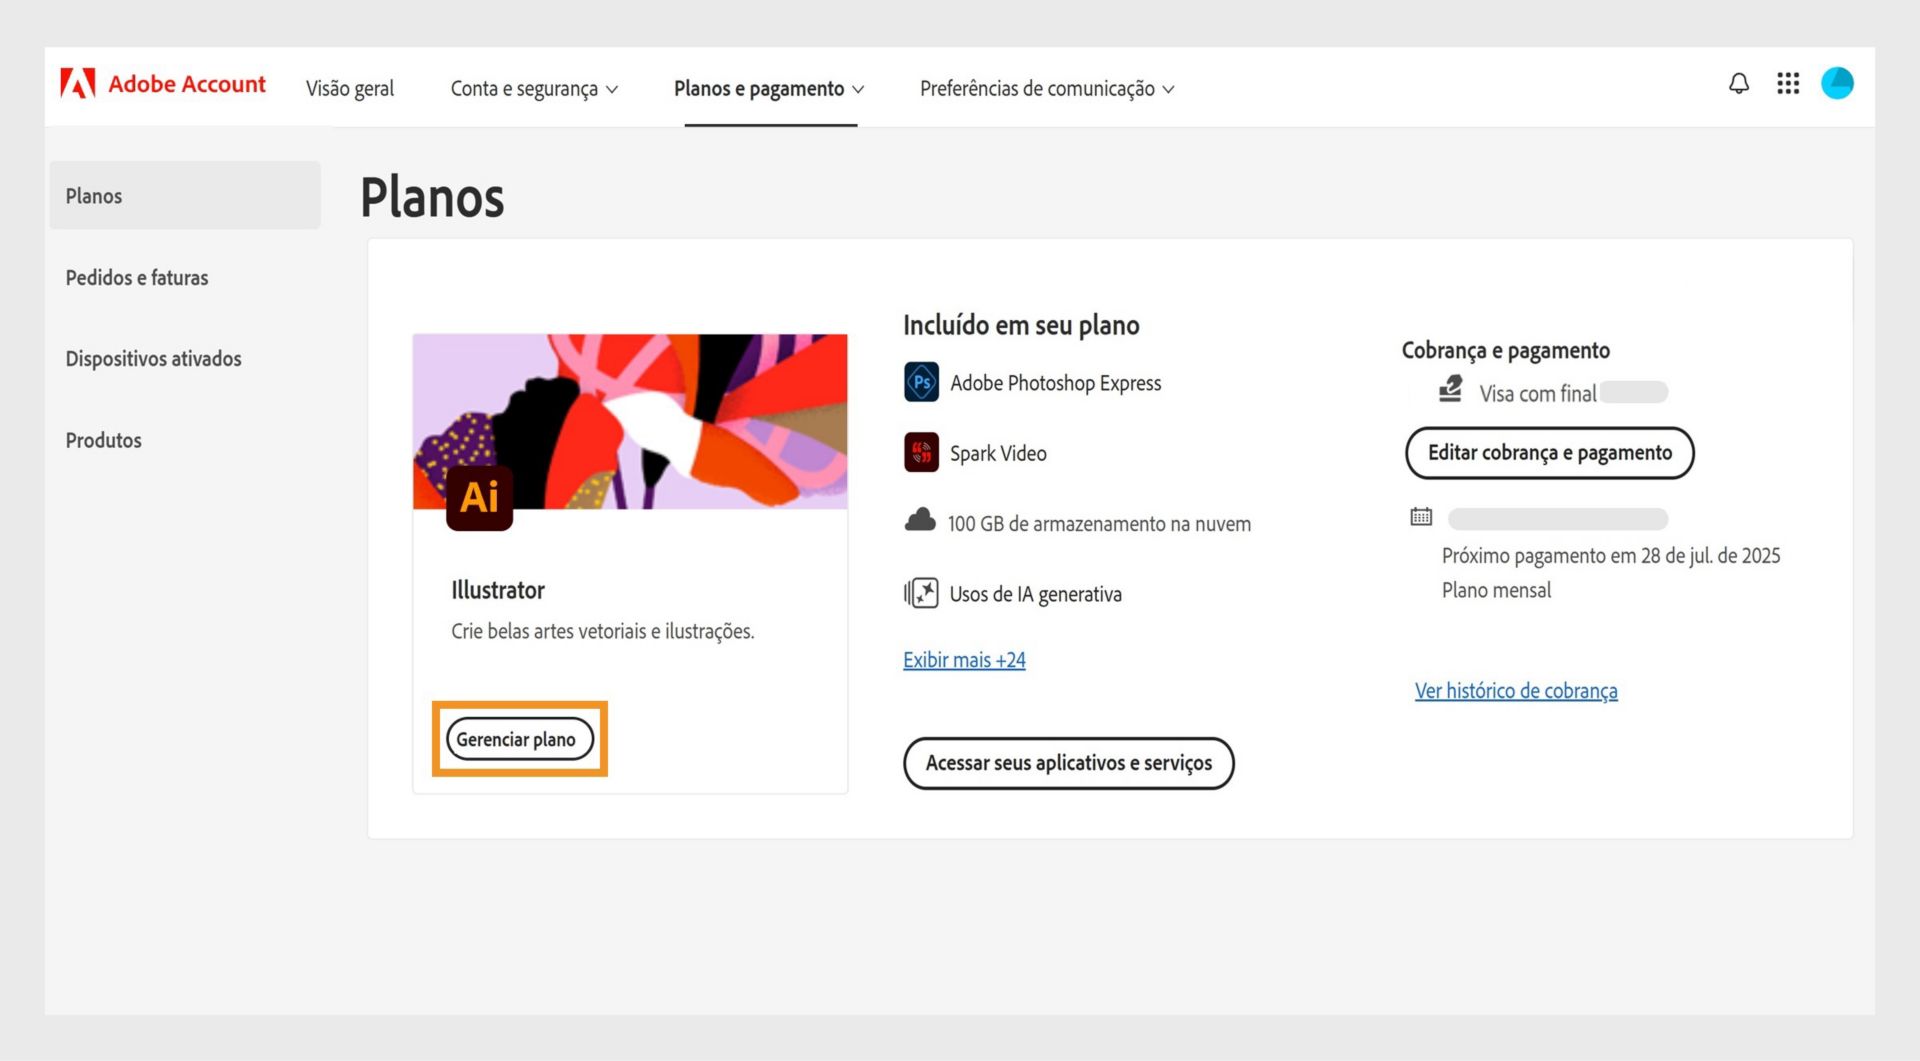Click the Adobe Photoshop Express icon
The image size is (1920, 1061).
921,382
